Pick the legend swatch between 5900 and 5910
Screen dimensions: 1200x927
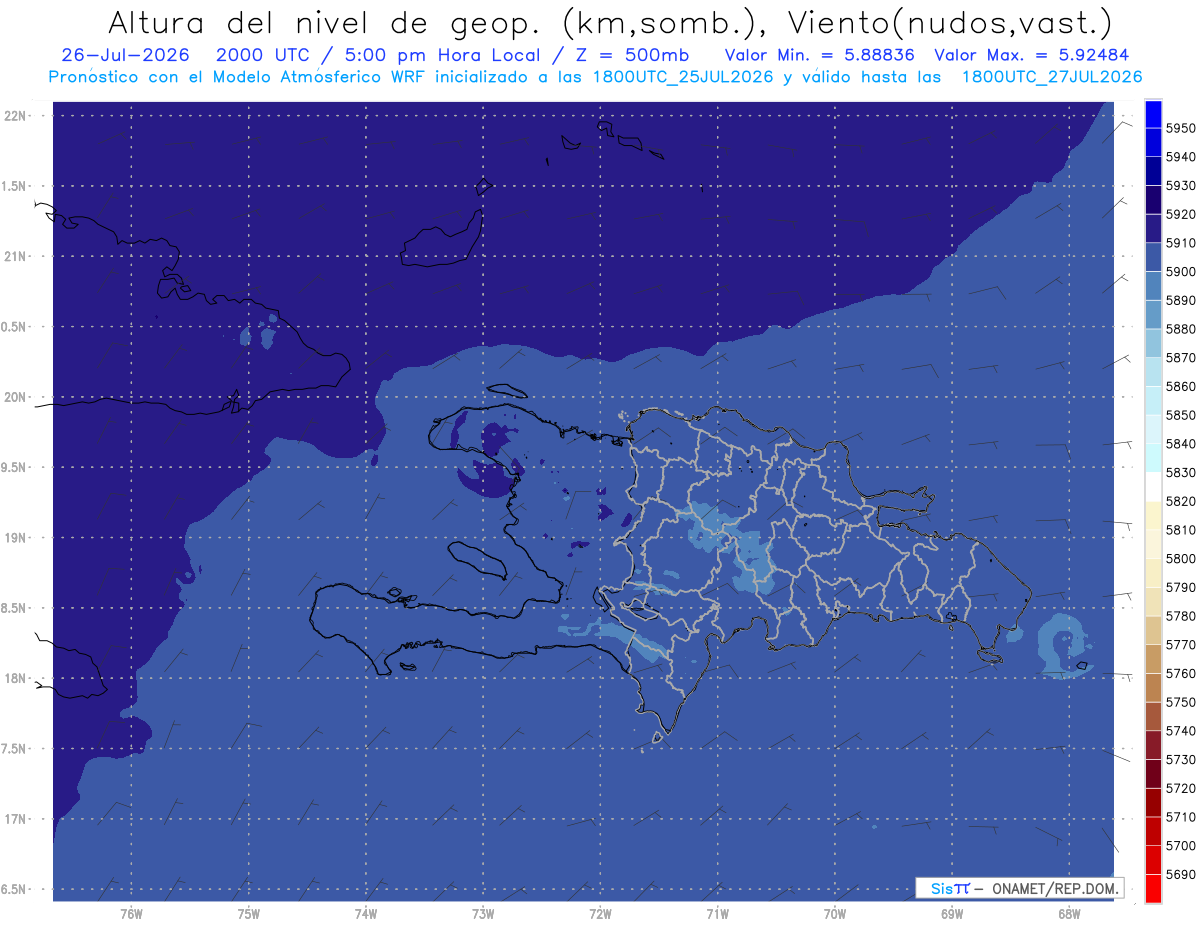(x=1153, y=257)
